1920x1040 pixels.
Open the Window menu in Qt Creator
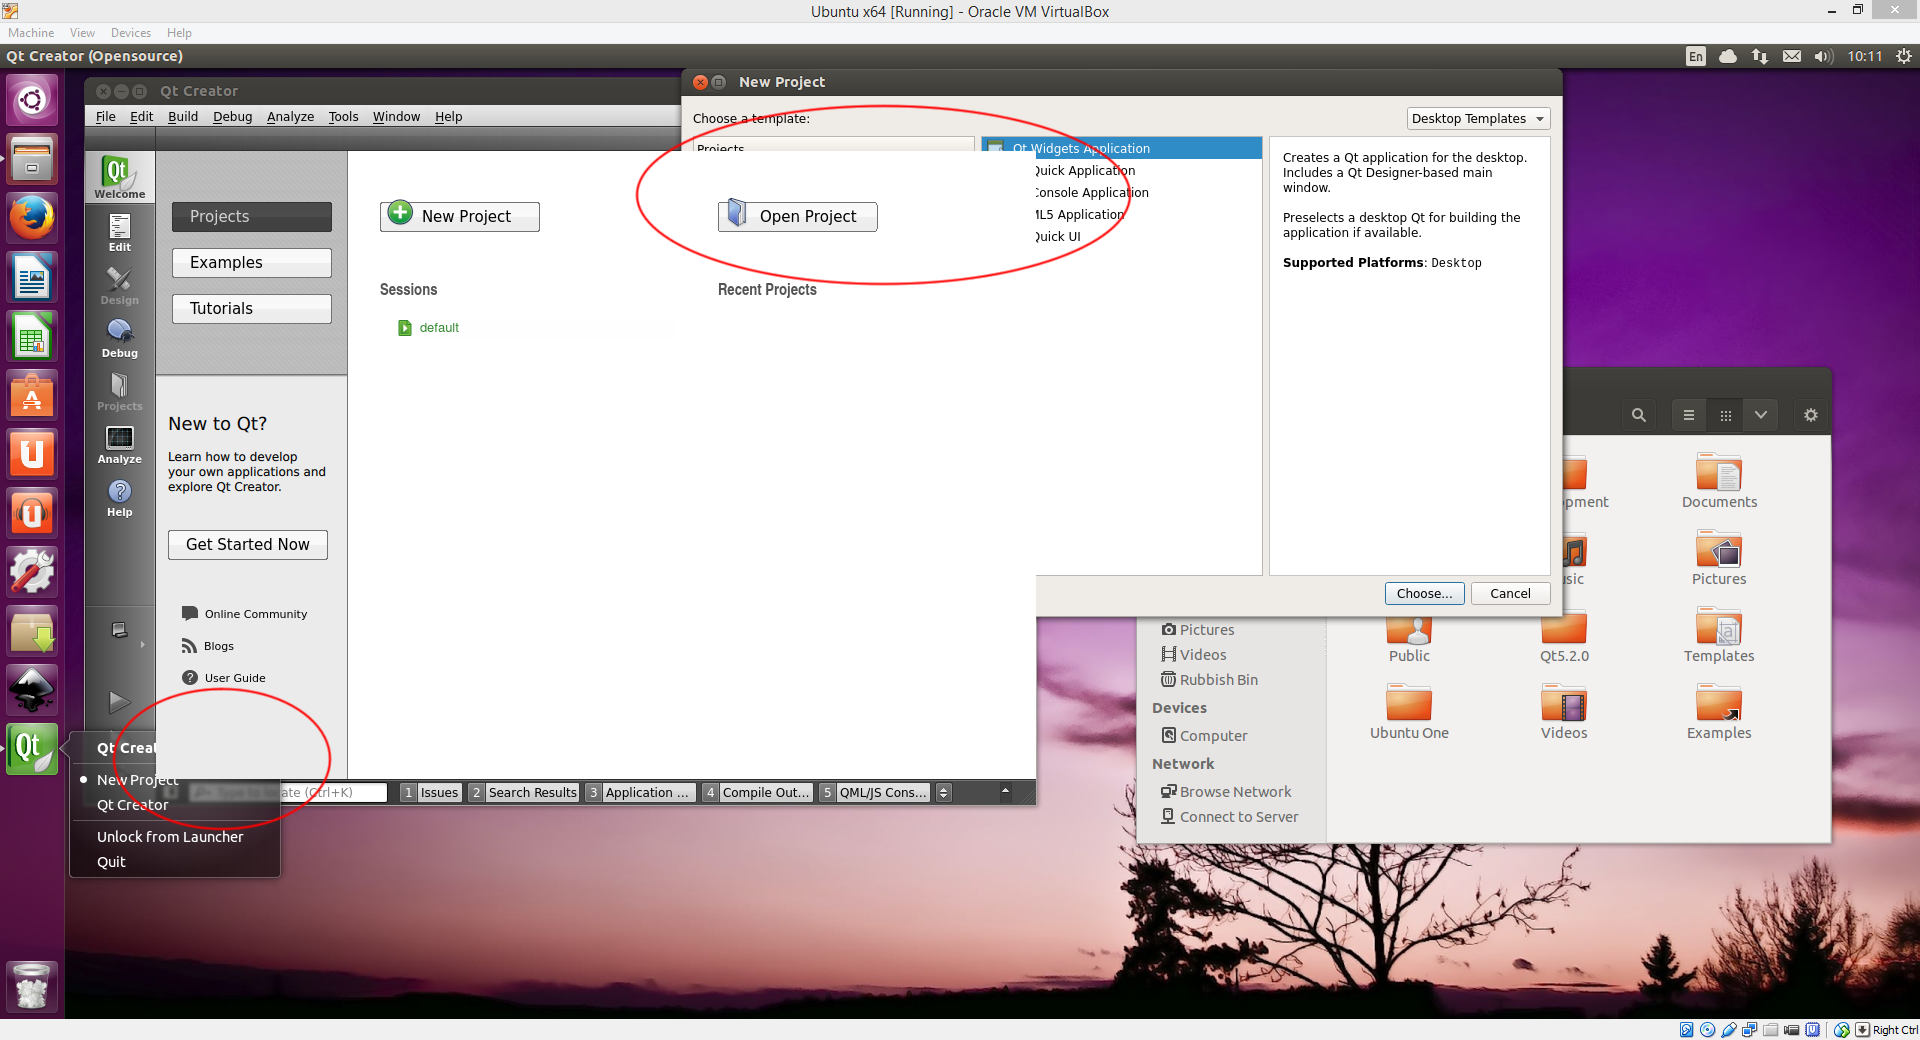(x=396, y=116)
